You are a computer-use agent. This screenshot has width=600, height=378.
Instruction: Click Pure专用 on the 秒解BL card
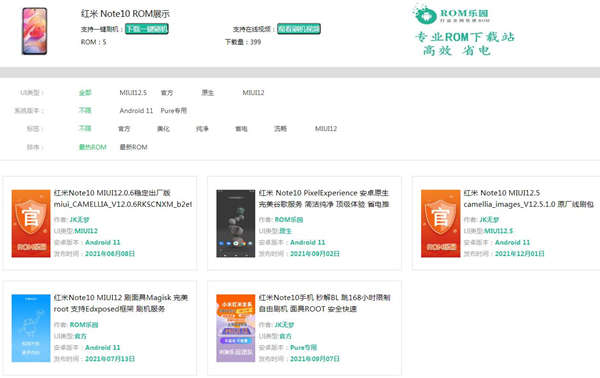[303, 347]
